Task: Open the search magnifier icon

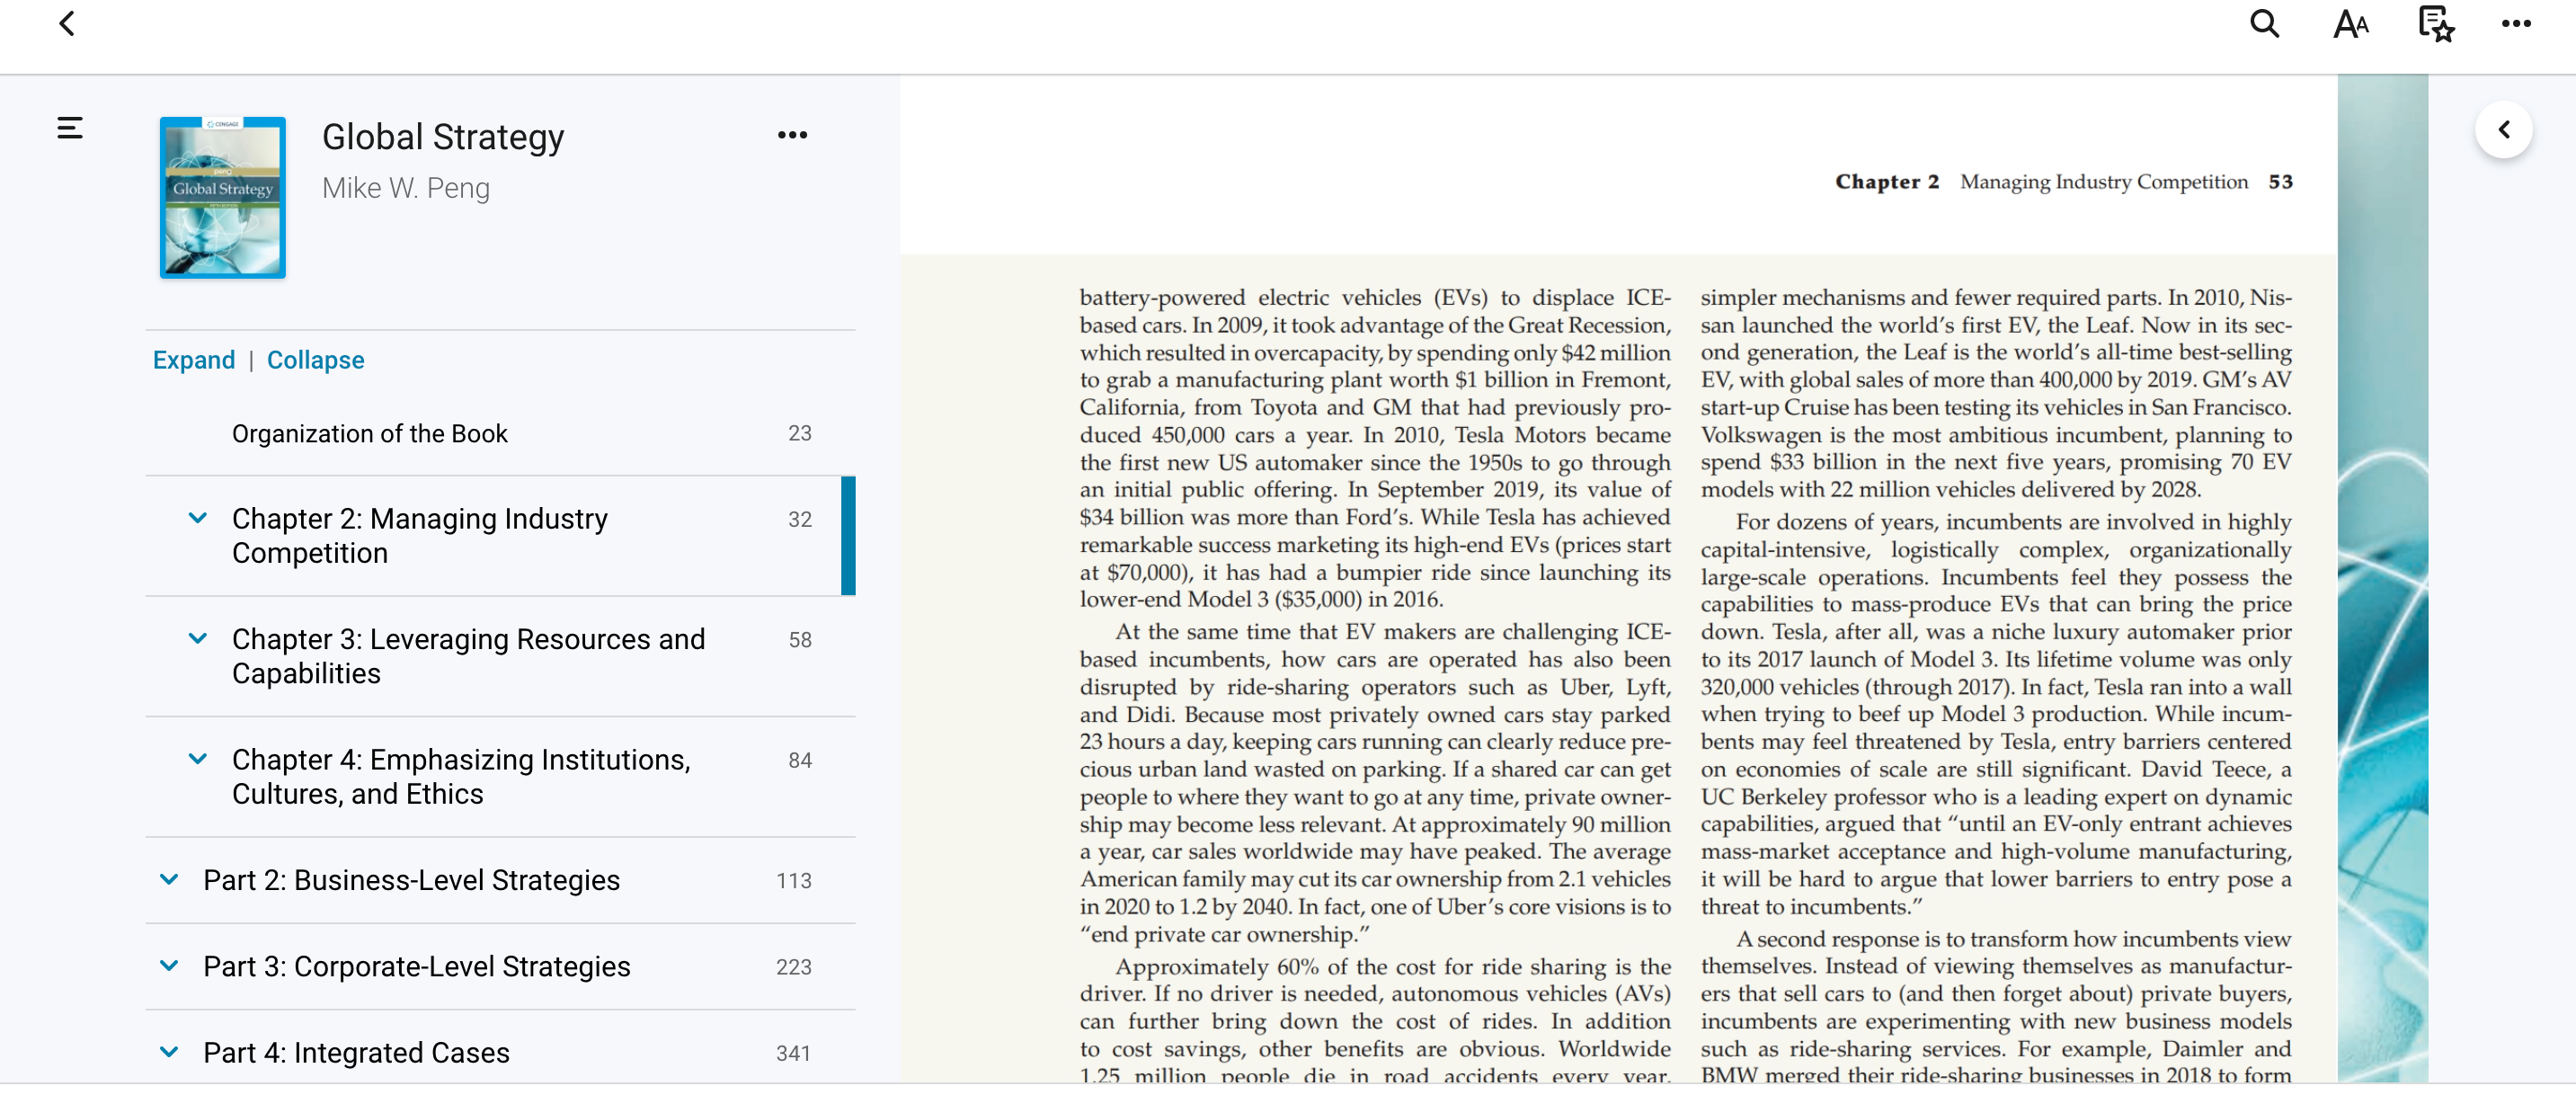Action: pos(2264,24)
